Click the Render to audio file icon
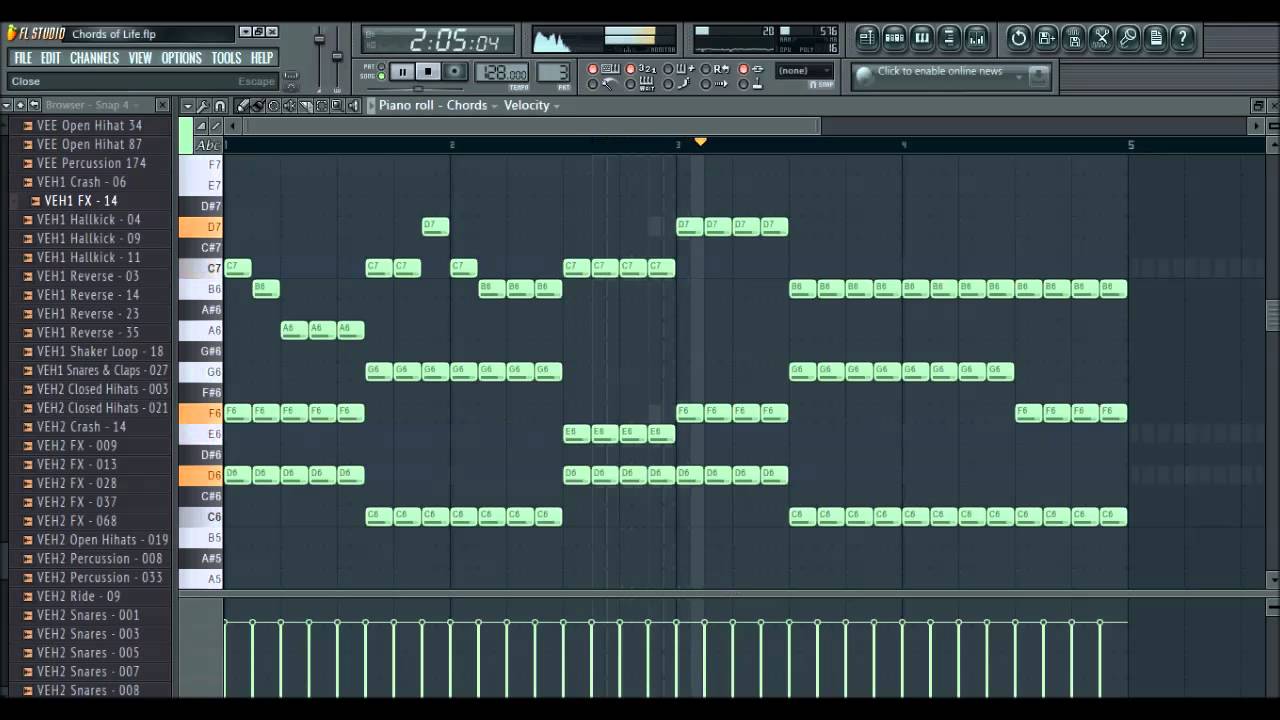 (1074, 38)
